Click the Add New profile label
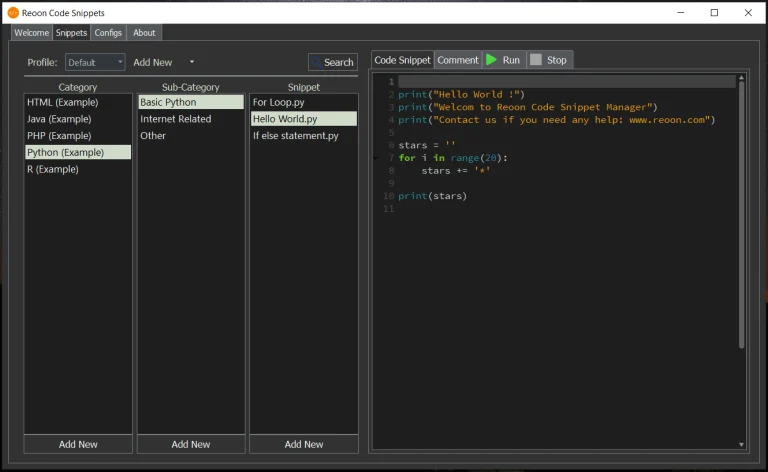The image size is (768, 472). pos(153,62)
